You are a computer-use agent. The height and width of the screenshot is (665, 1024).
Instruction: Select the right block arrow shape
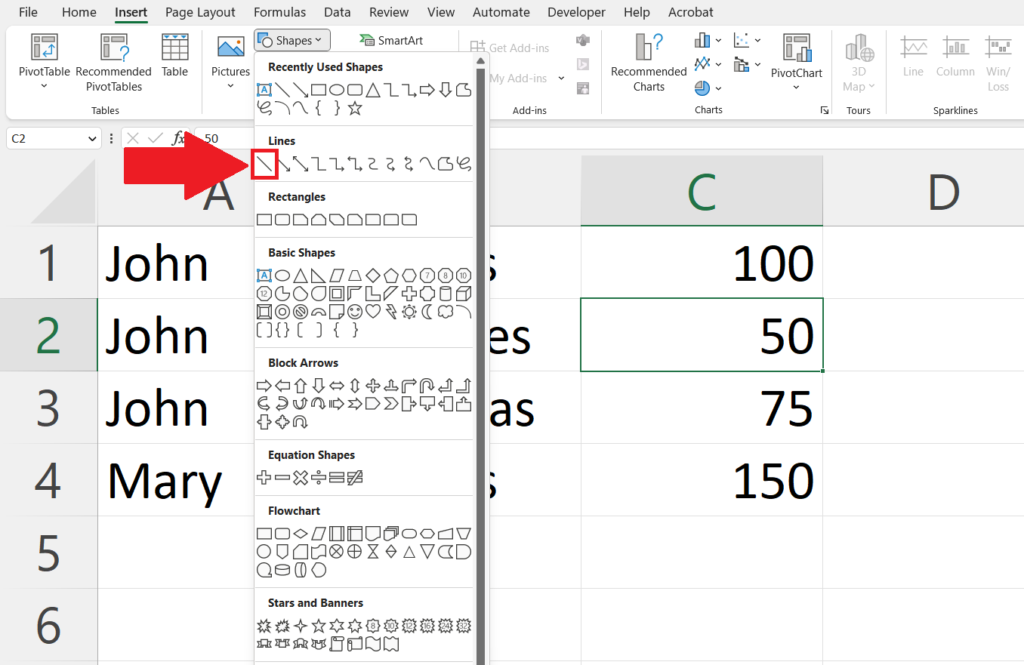(x=264, y=386)
